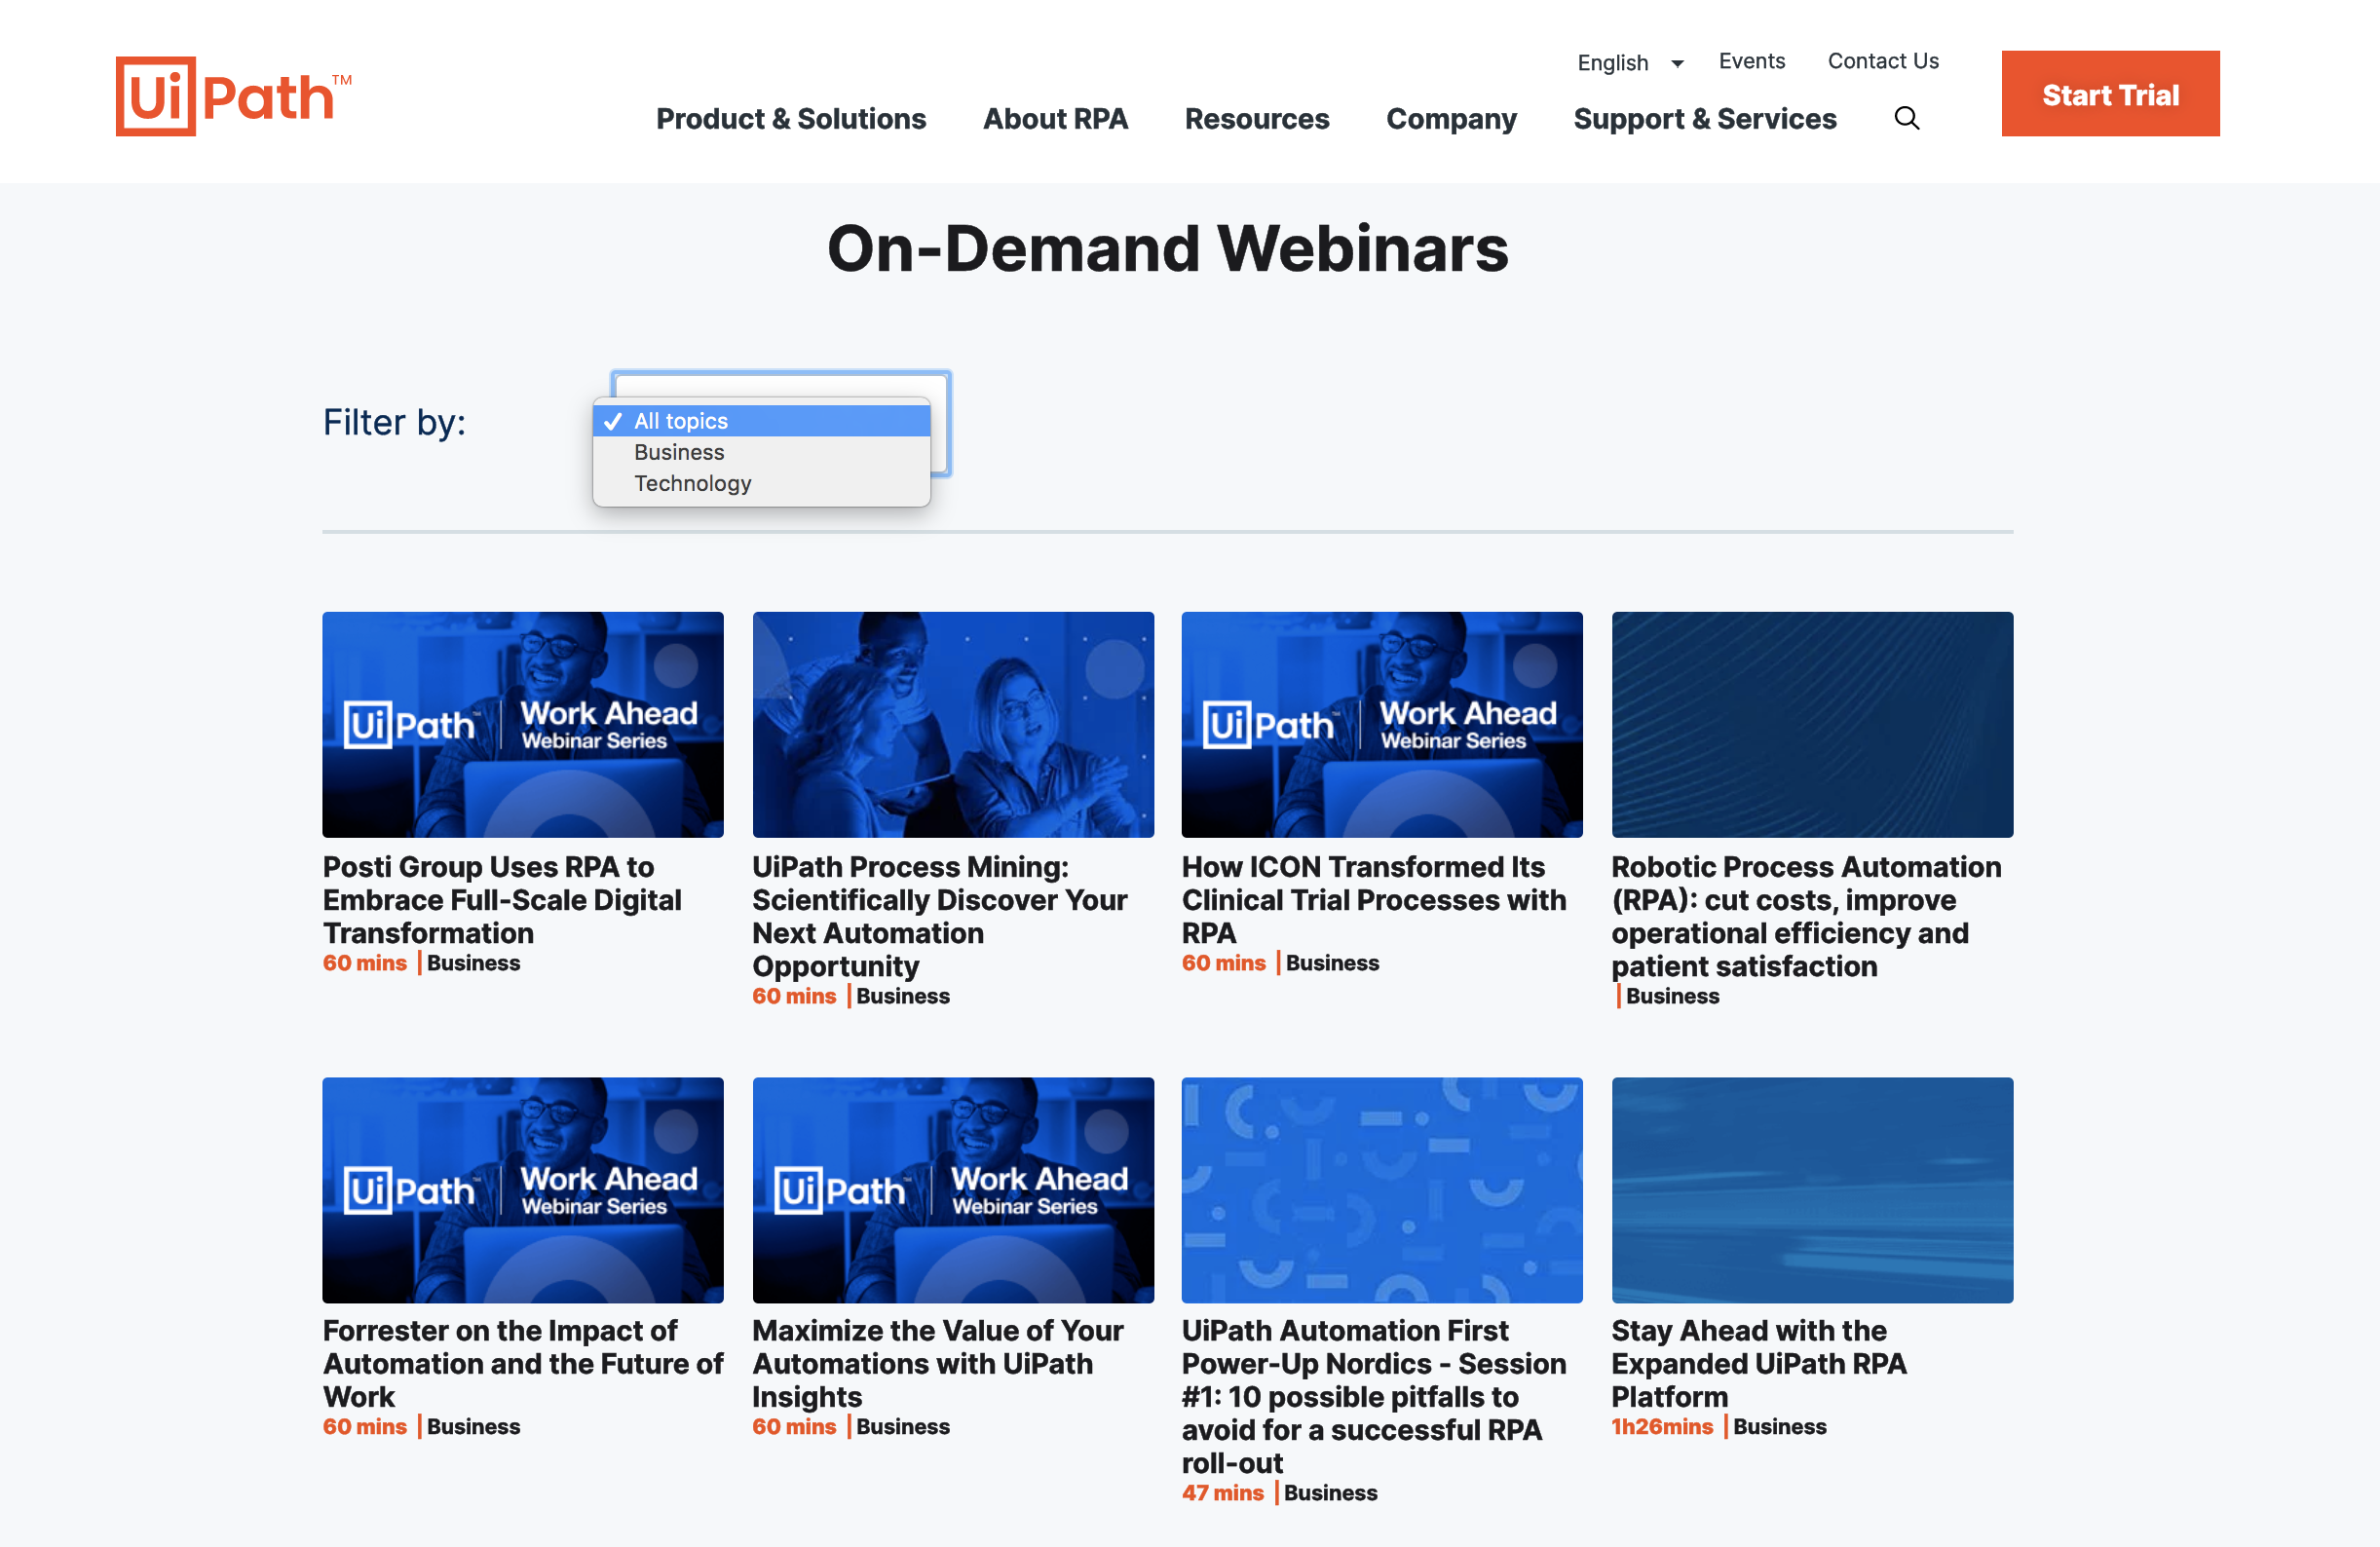
Task: Open UiPath Process Mining webinar thumbnail
Action: pos(953,724)
